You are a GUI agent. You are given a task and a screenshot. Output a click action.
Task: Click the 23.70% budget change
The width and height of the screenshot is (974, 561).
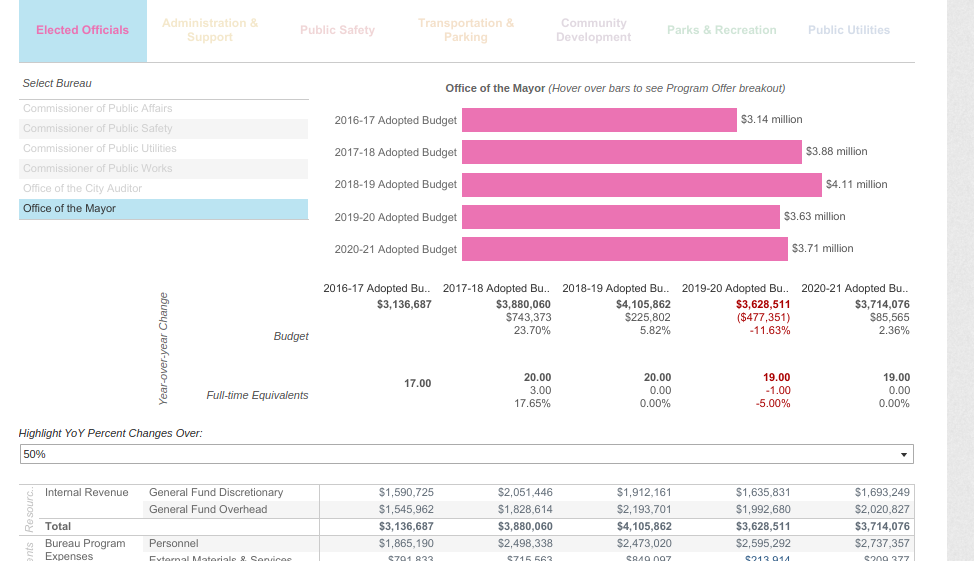[x=532, y=331]
